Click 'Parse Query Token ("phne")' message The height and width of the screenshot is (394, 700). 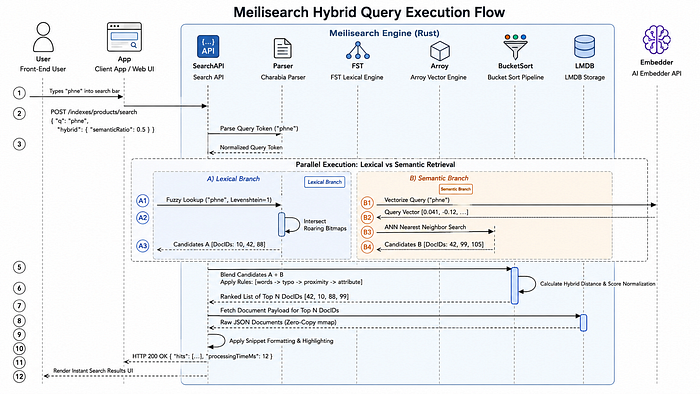[x=259, y=129]
